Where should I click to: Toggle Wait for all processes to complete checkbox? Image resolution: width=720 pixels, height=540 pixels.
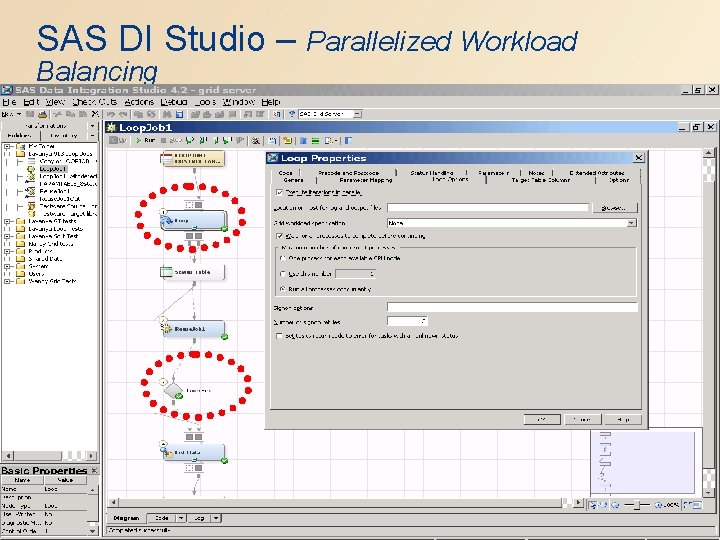point(279,236)
